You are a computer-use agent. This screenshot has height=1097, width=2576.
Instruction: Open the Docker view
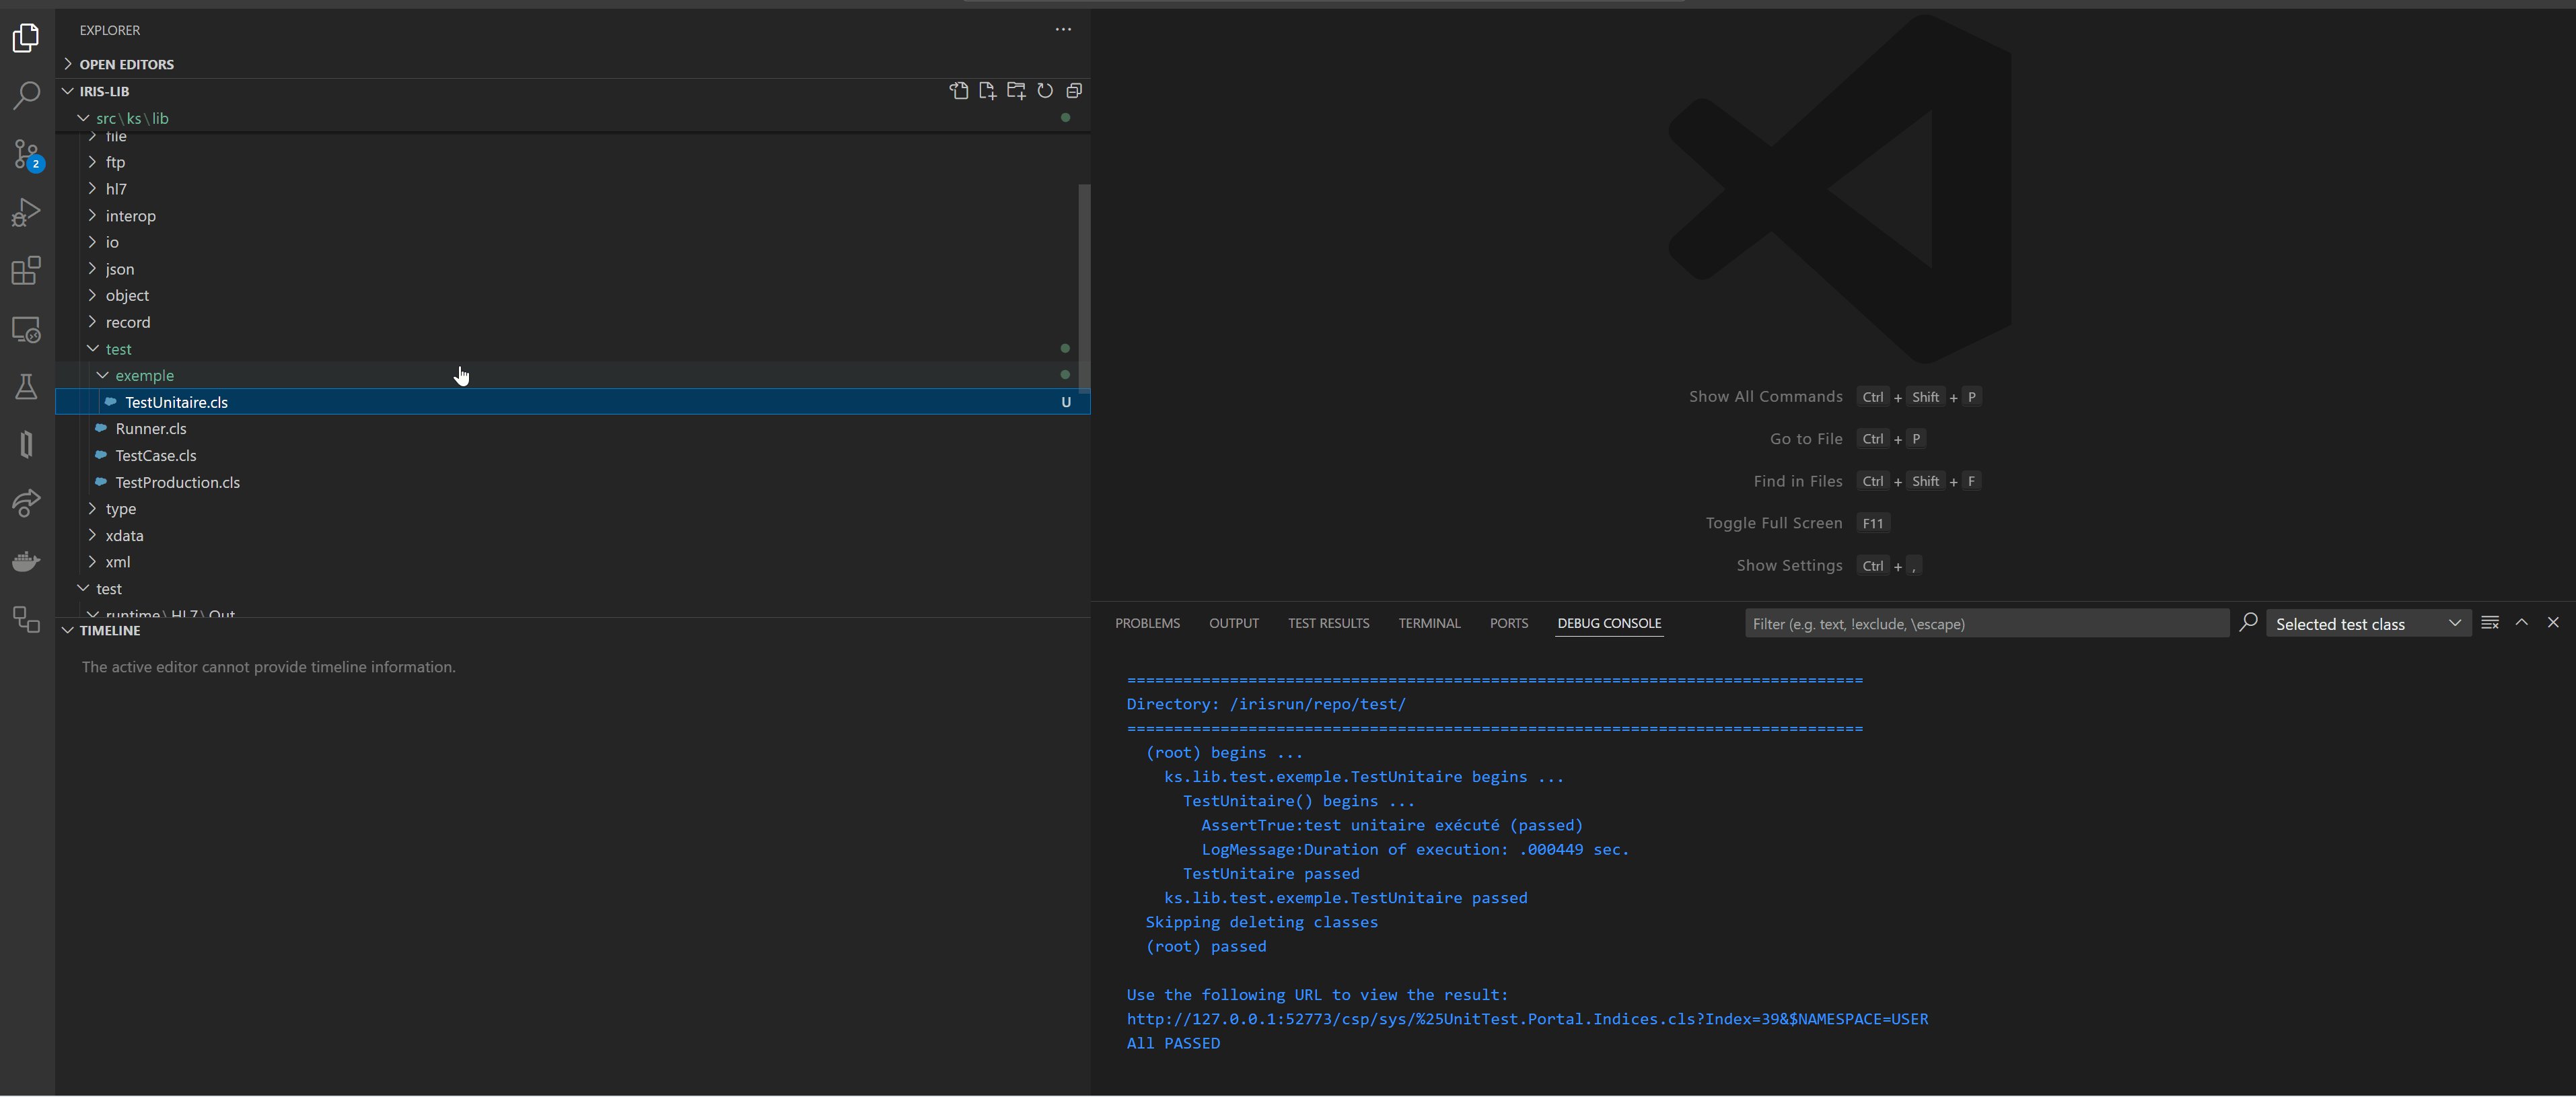(x=25, y=561)
